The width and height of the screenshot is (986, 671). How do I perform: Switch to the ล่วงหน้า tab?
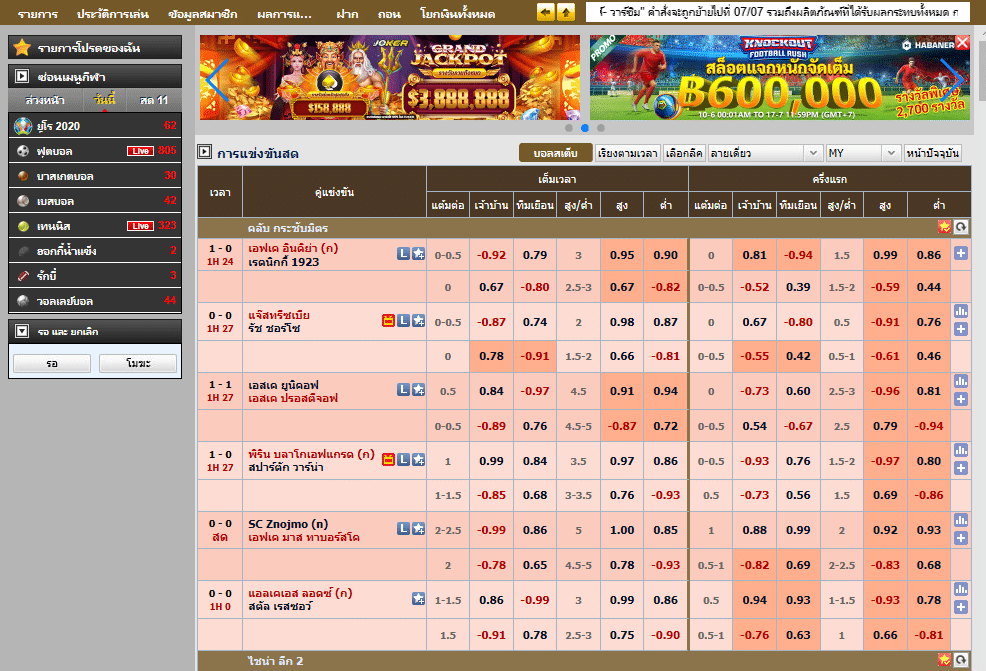(x=45, y=100)
